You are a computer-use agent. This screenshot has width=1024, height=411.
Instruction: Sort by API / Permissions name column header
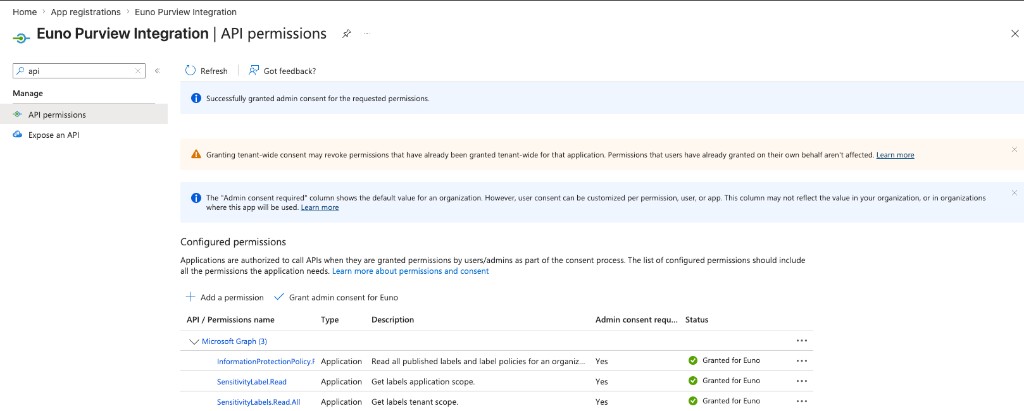click(x=231, y=320)
